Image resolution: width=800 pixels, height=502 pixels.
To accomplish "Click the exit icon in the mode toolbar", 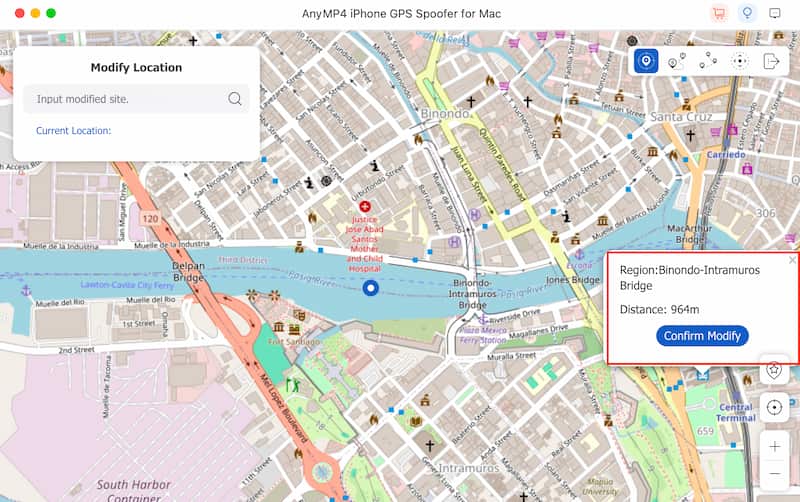I will 771,61.
